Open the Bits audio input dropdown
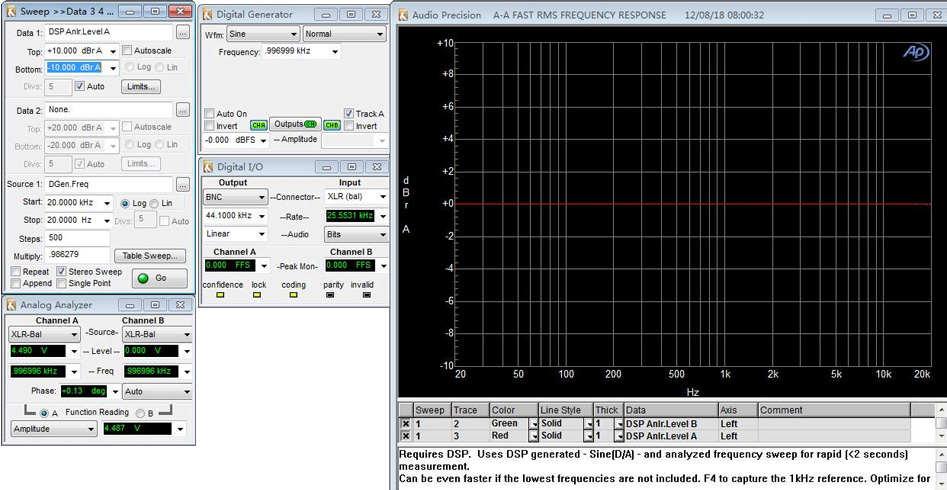The height and width of the screenshot is (490, 947). pyautogui.click(x=356, y=234)
